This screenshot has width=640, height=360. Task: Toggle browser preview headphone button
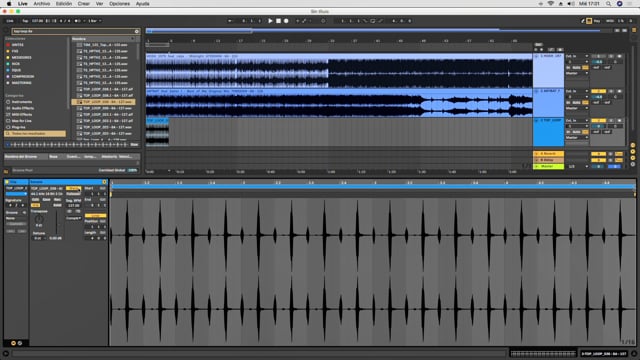point(7,144)
